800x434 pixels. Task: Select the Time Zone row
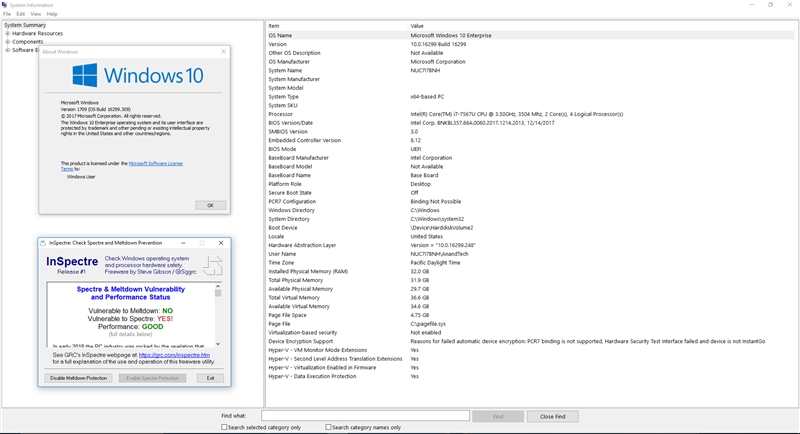click(531, 263)
